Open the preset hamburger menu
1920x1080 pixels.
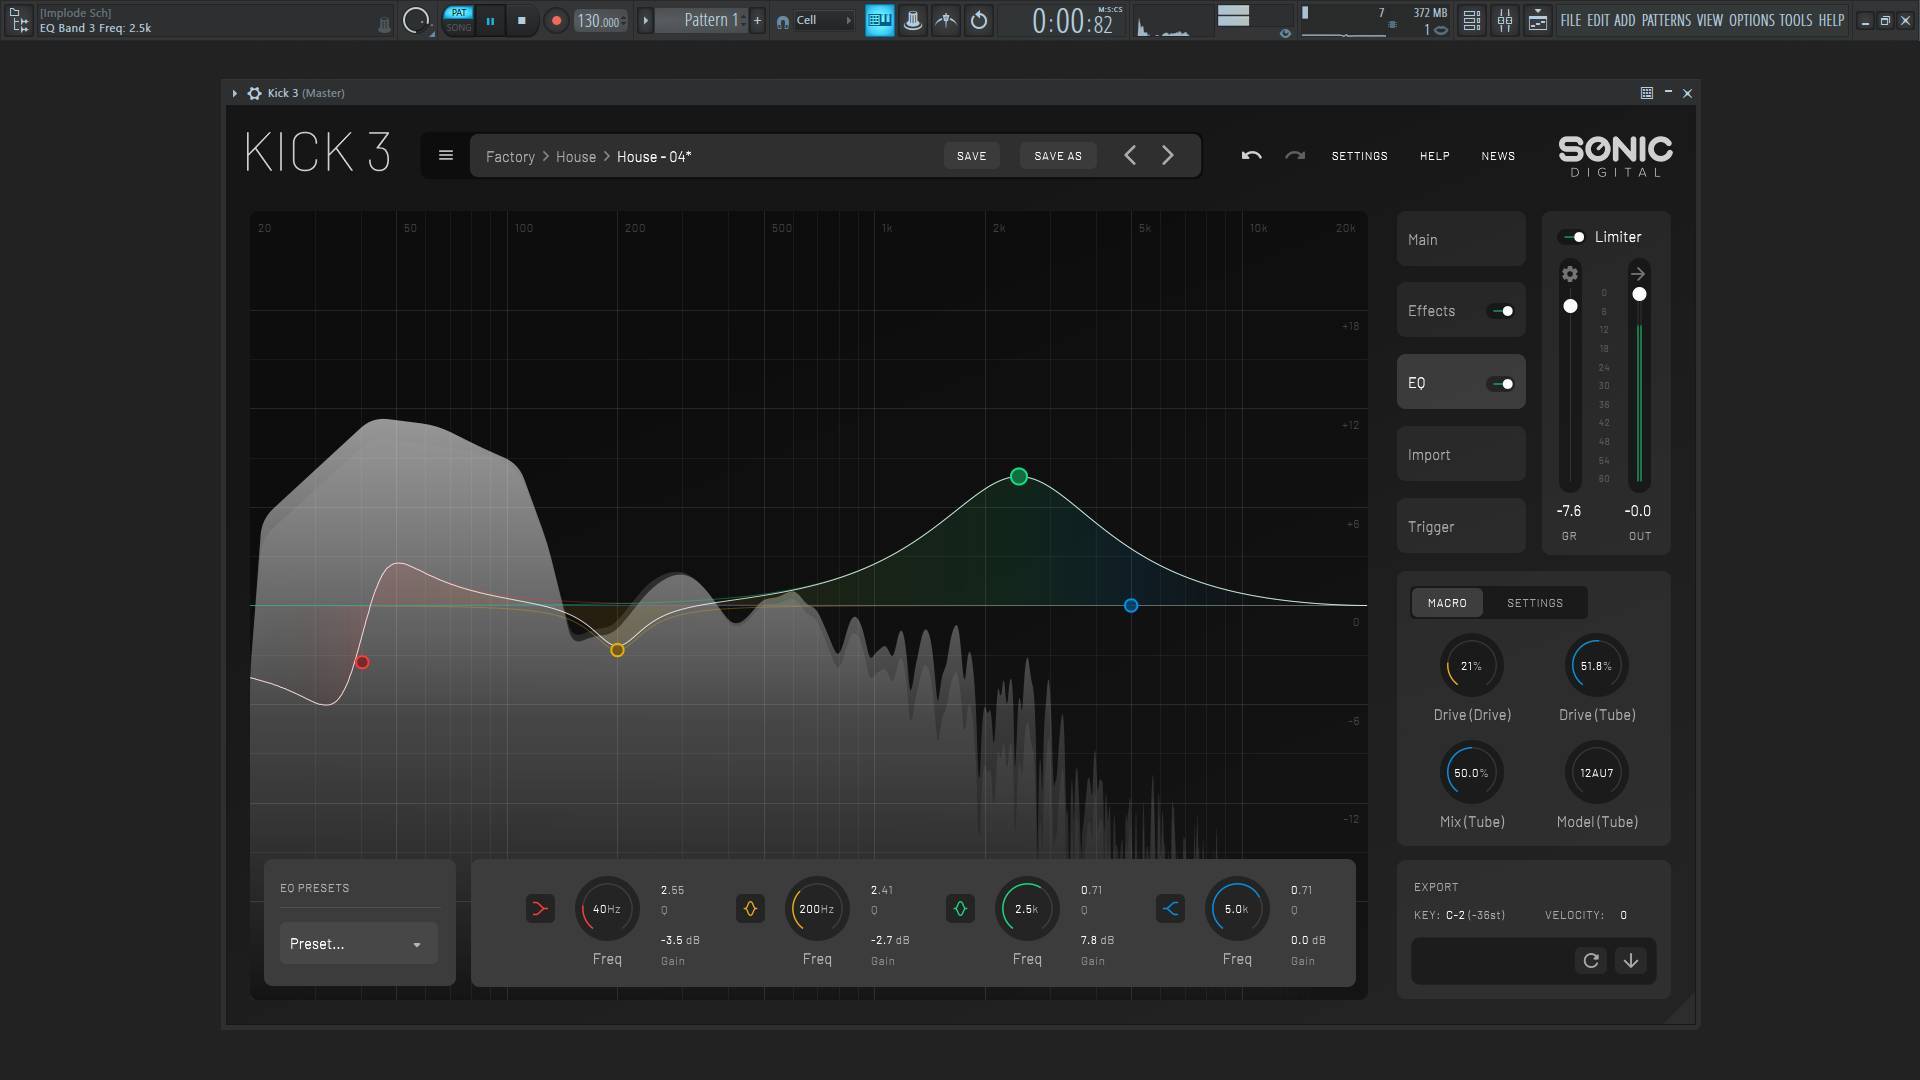click(x=446, y=156)
